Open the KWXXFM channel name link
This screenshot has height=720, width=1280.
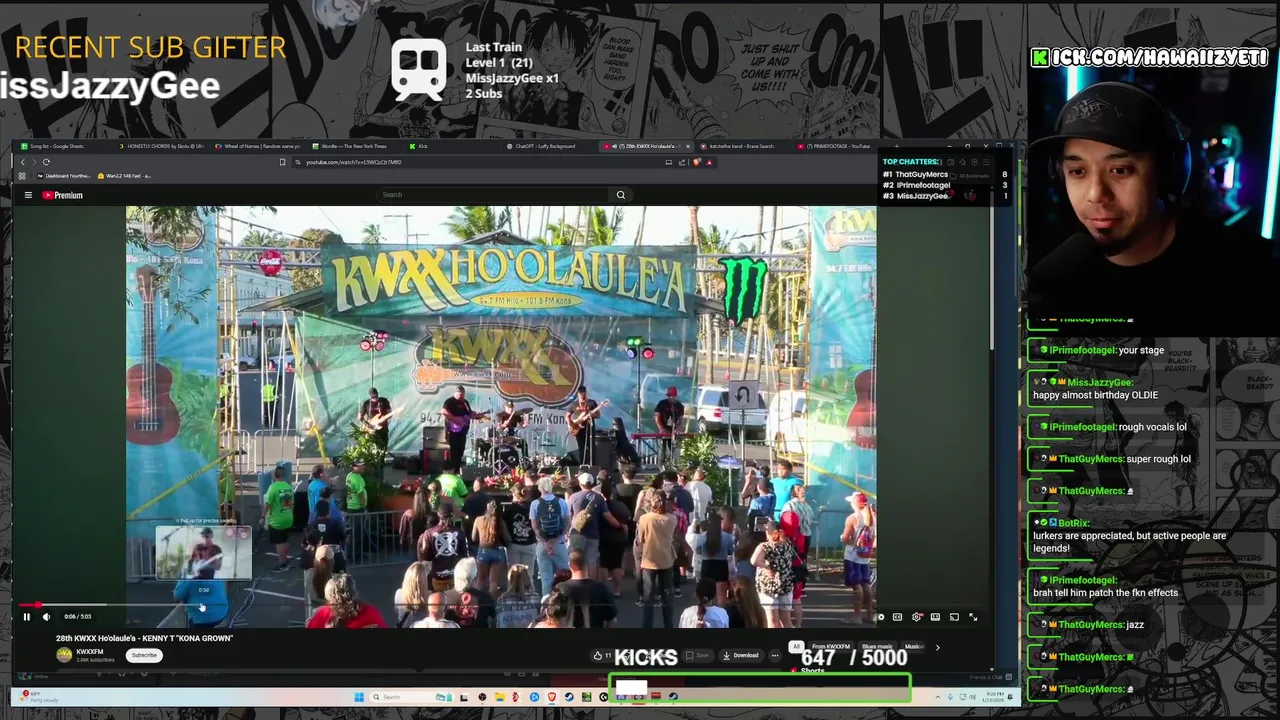point(90,652)
